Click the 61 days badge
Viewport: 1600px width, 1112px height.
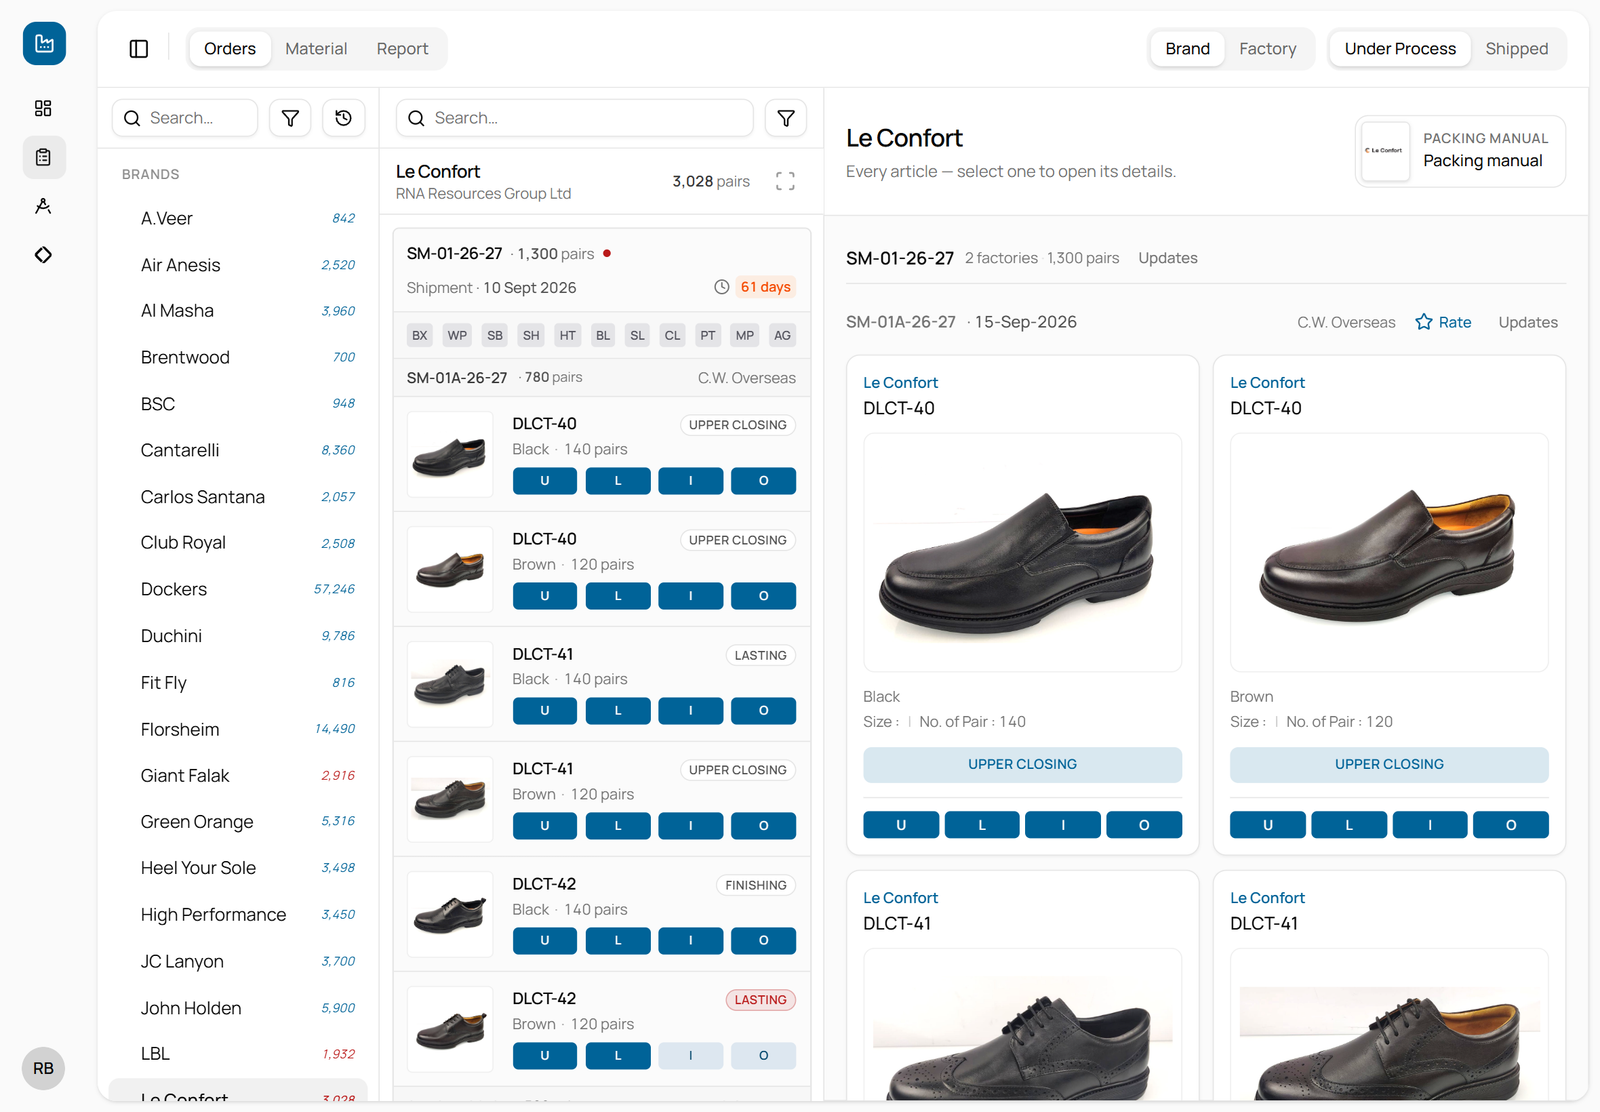click(766, 287)
